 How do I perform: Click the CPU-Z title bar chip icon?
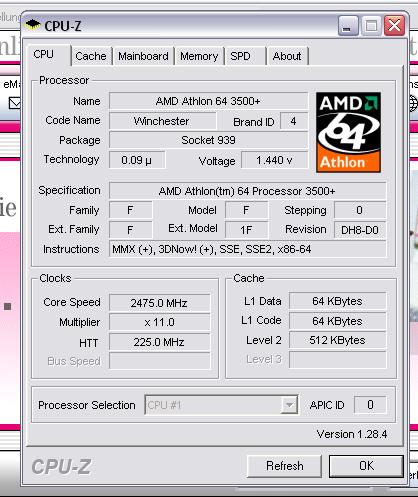pyautogui.click(x=32, y=25)
